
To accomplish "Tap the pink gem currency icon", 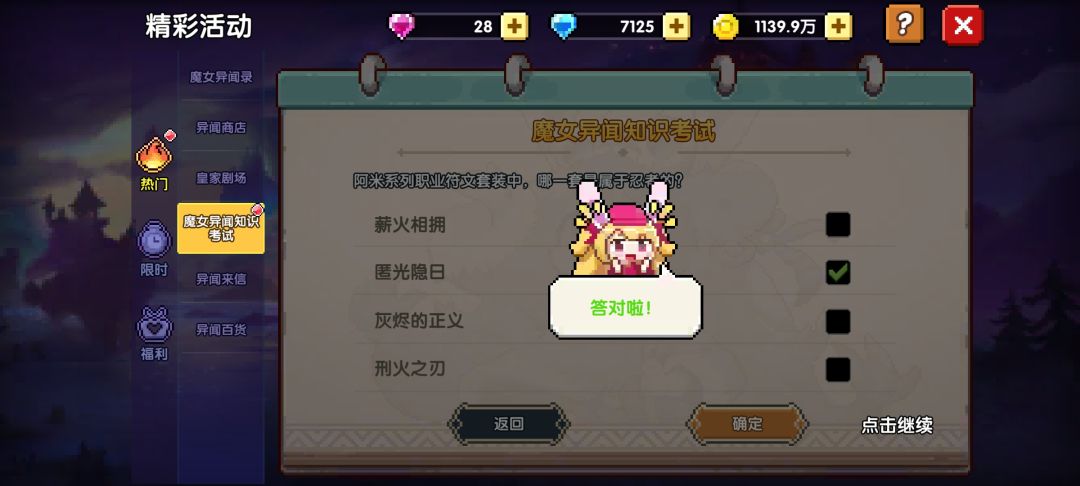I will (402, 27).
